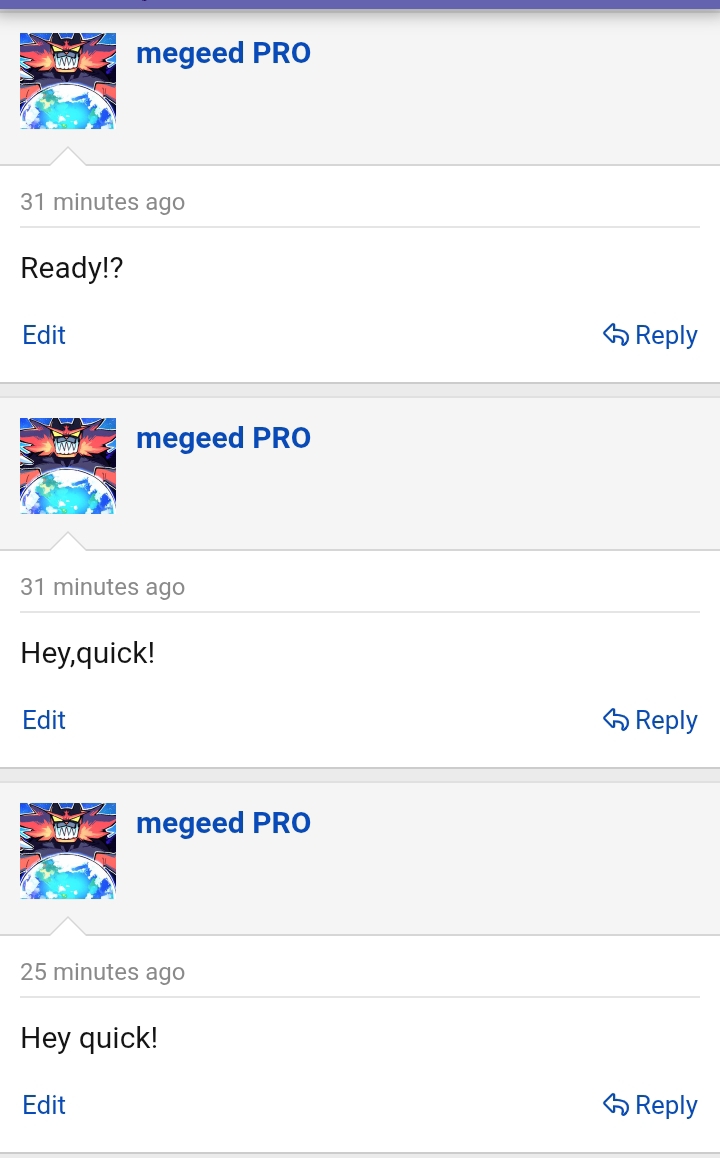Click the Reply text link under "Ready!?"
This screenshot has width=720, height=1158.
point(666,336)
